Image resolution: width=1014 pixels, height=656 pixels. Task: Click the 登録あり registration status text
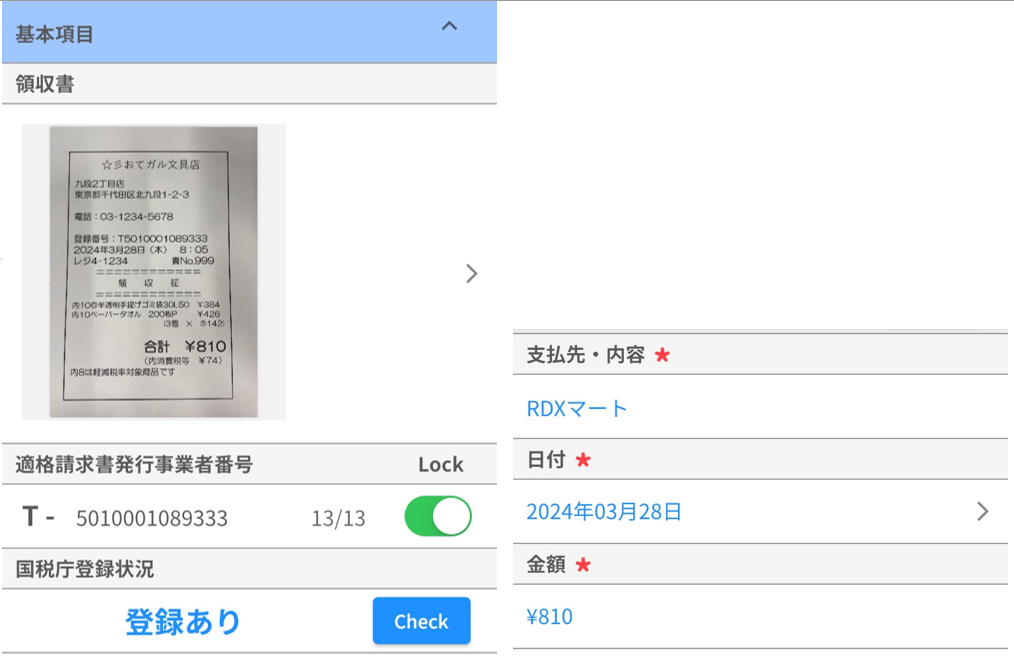pyautogui.click(x=183, y=622)
